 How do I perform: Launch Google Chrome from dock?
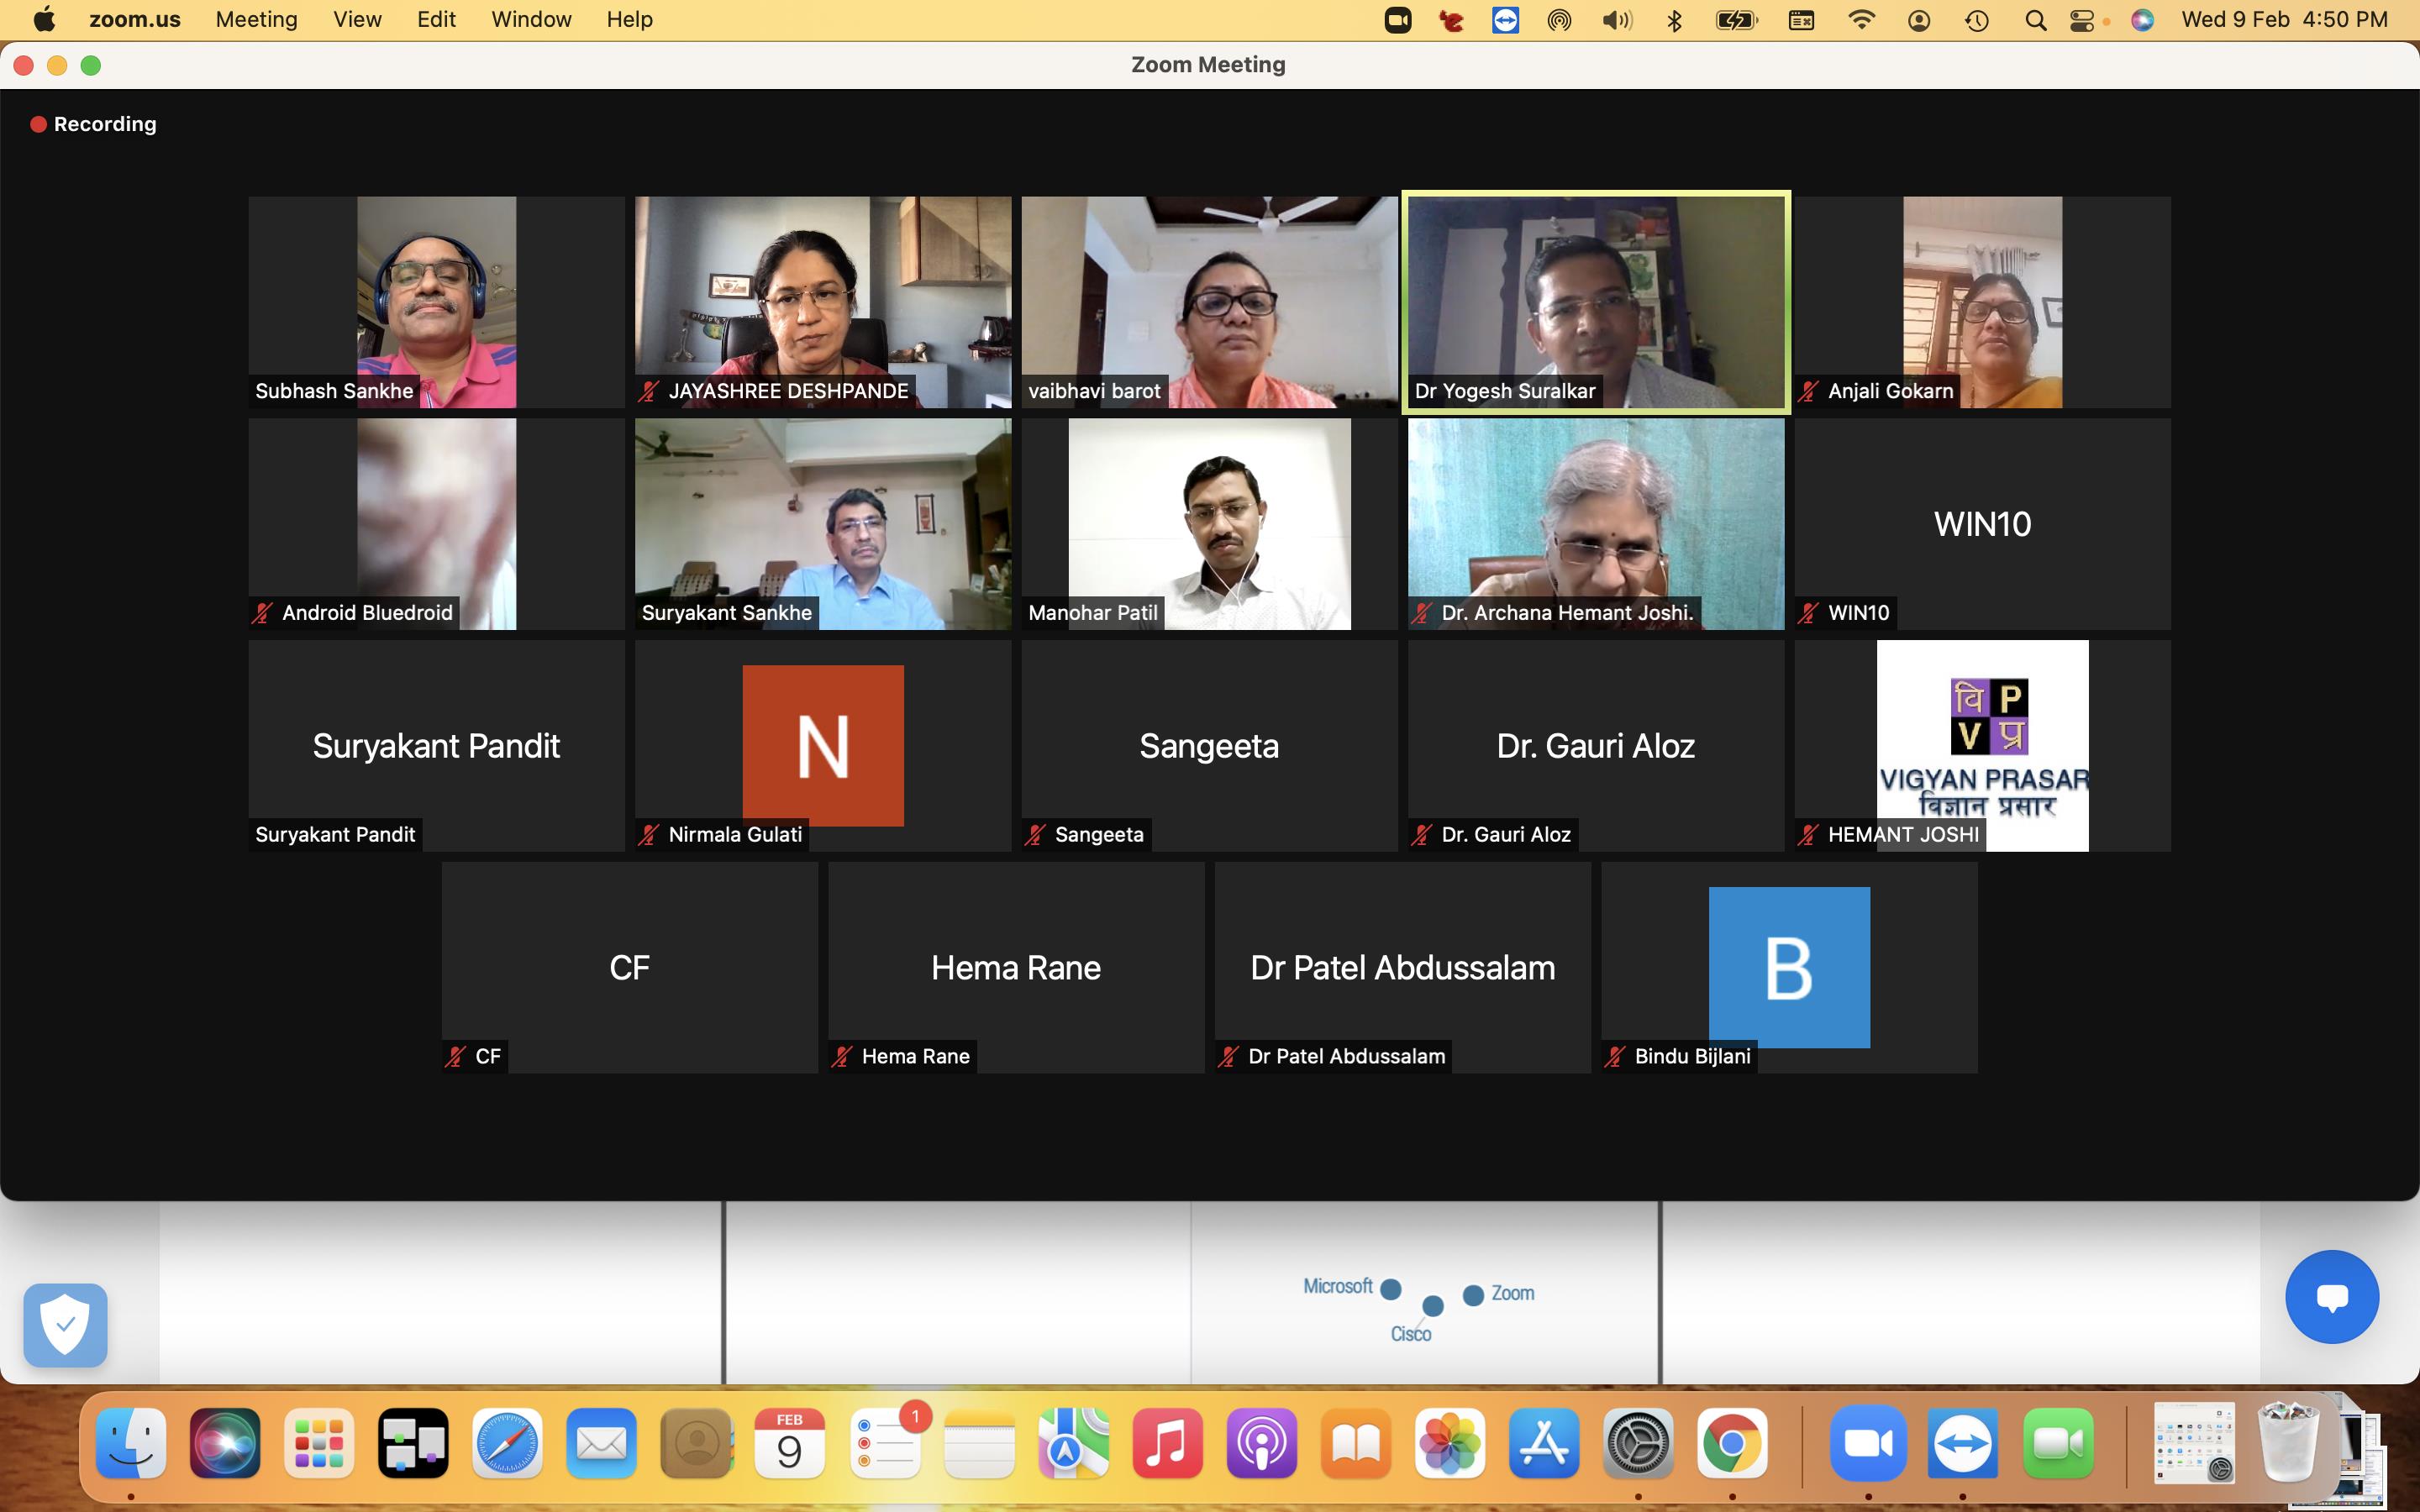(1732, 1443)
